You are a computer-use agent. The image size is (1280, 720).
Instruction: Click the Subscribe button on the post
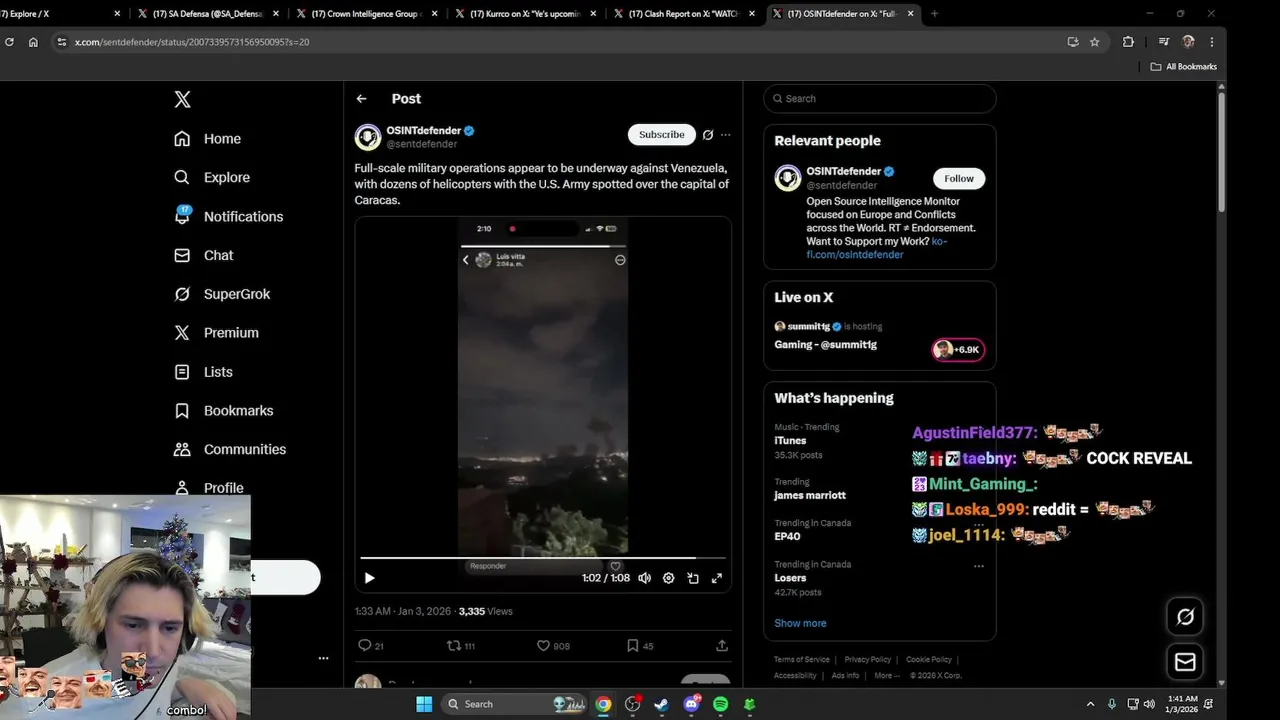tap(661, 135)
